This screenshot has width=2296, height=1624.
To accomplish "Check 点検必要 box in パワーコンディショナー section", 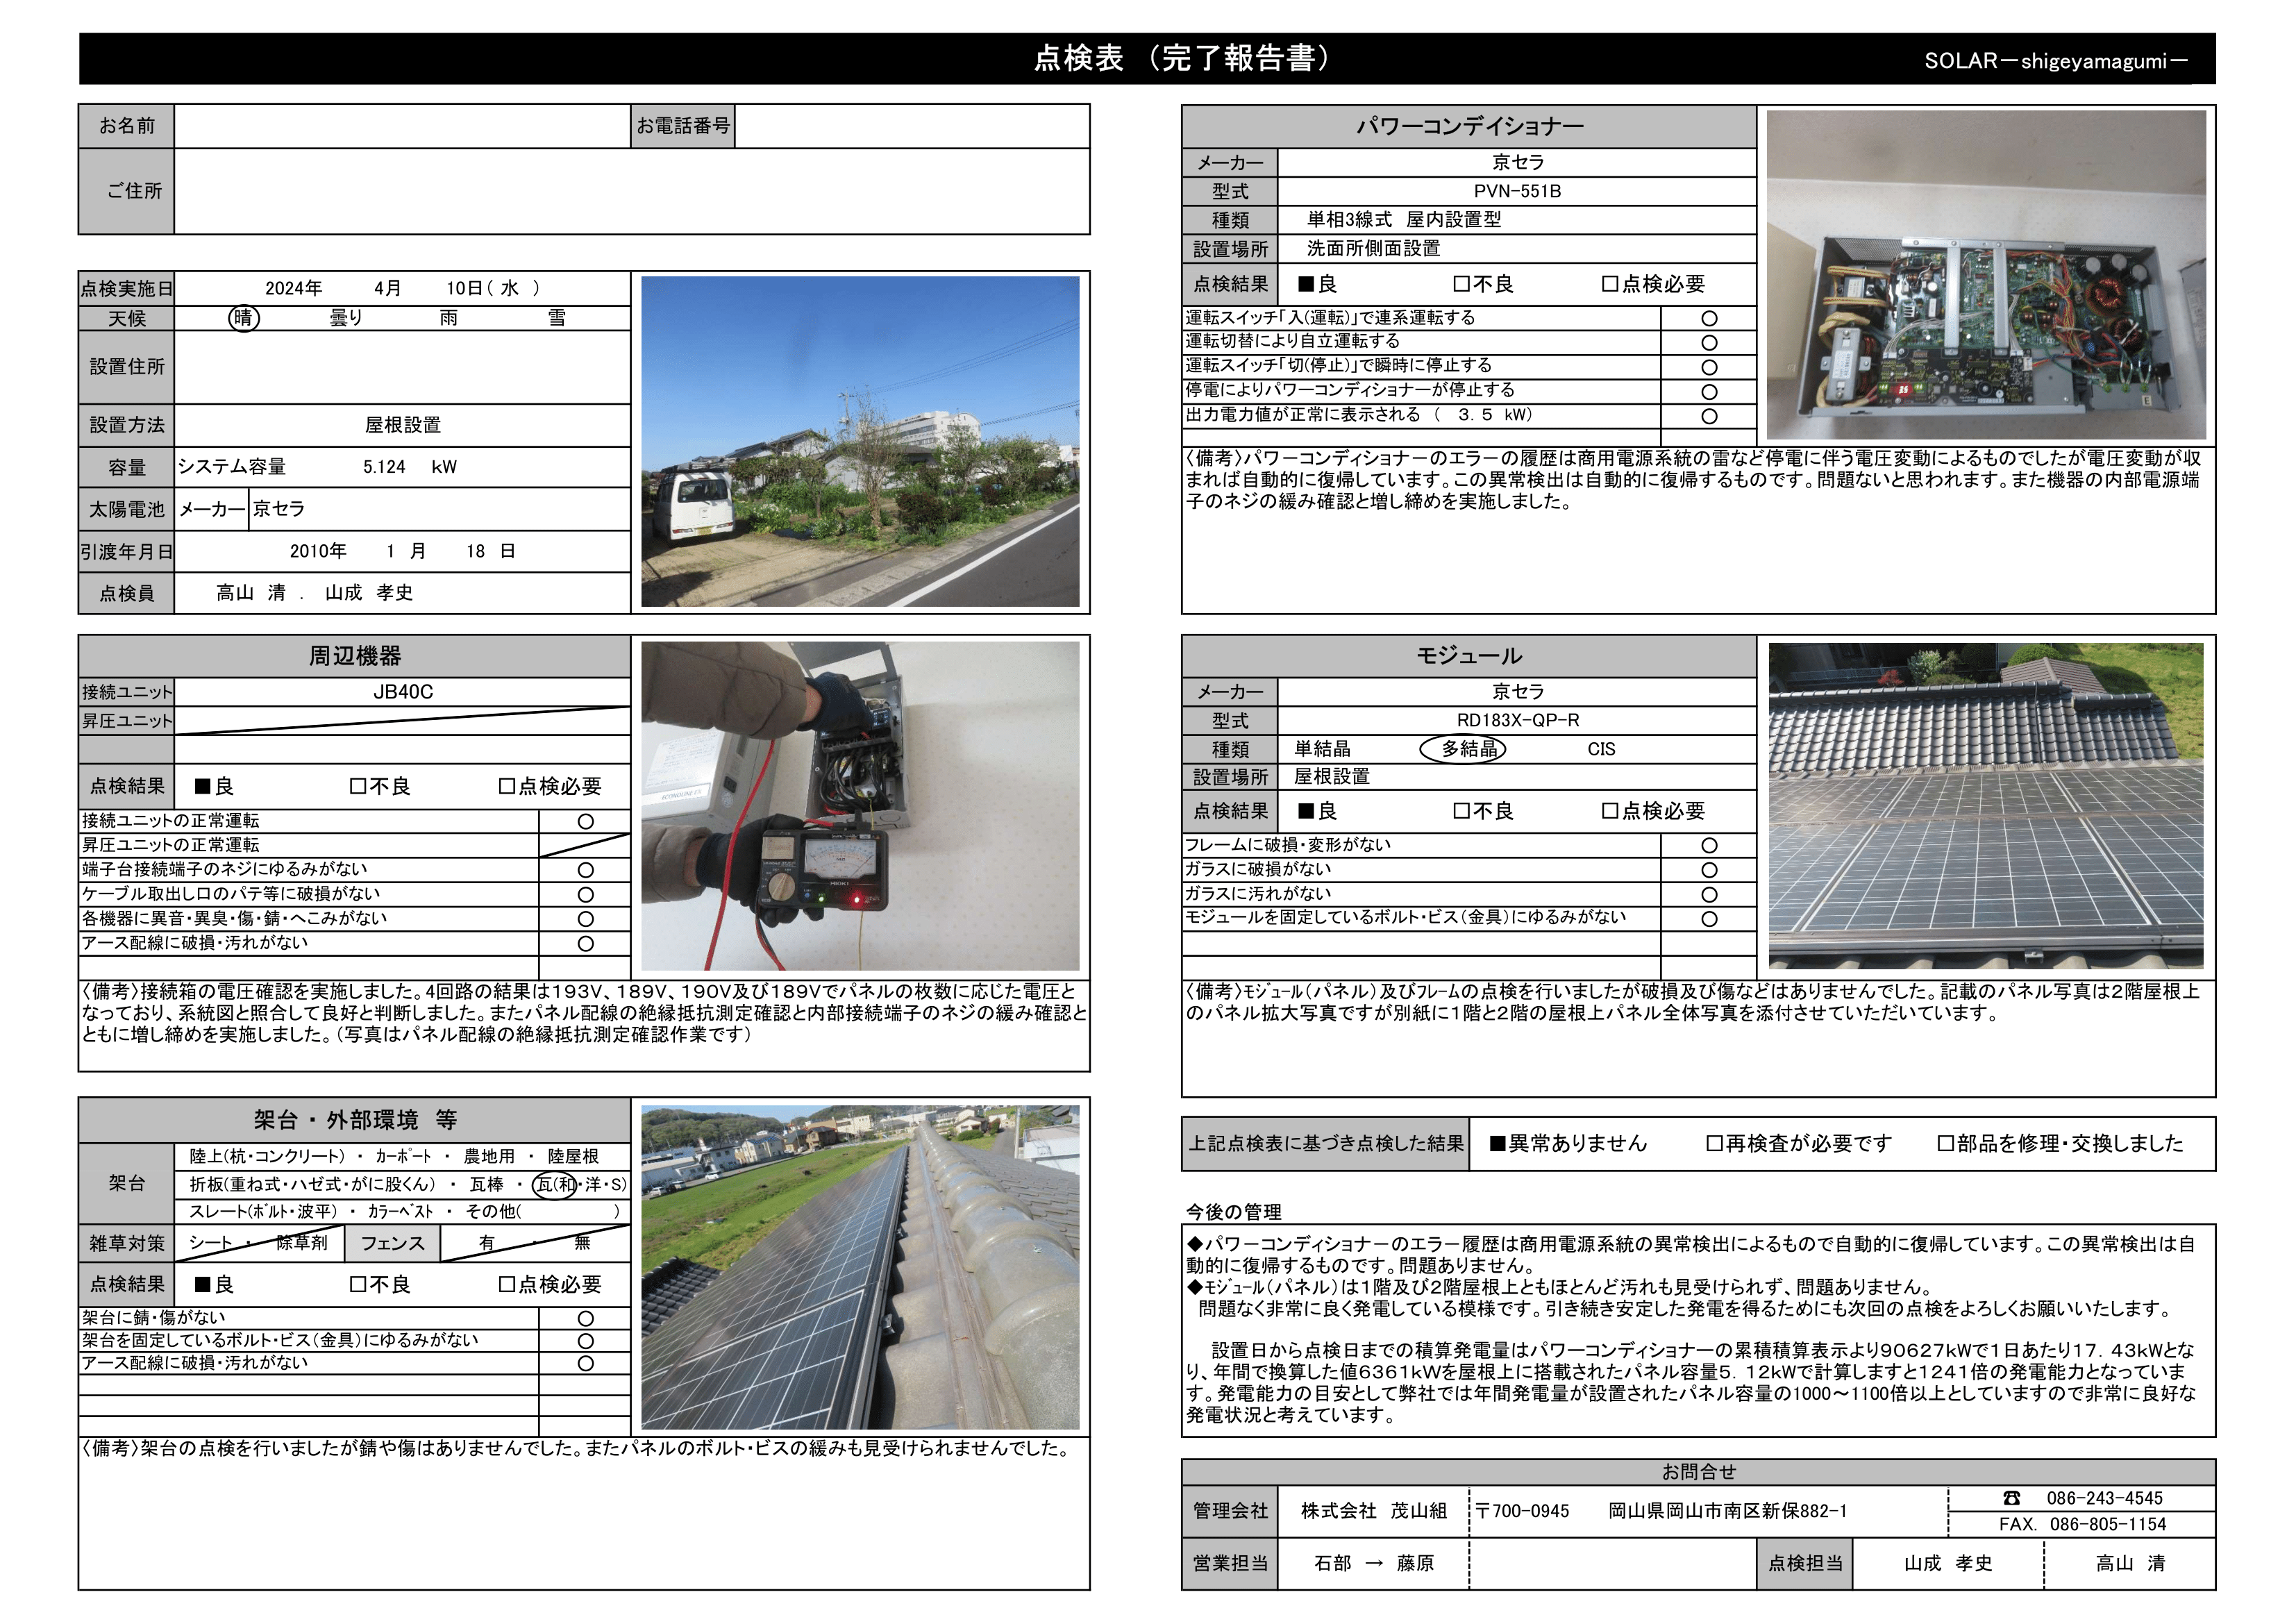I will (x=1610, y=284).
